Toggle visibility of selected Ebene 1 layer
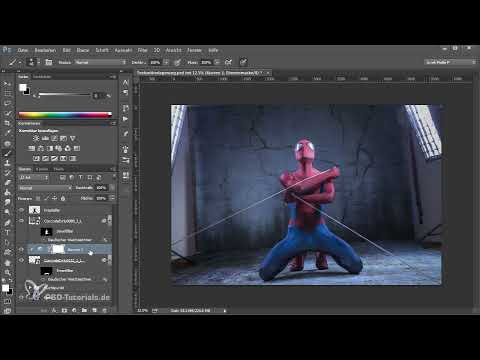This screenshot has width=480, height=360. tap(22, 249)
